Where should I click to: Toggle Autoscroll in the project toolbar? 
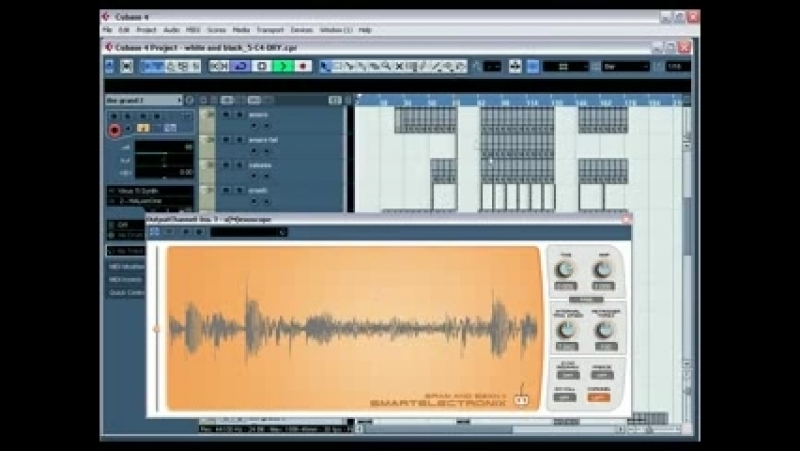(515, 66)
